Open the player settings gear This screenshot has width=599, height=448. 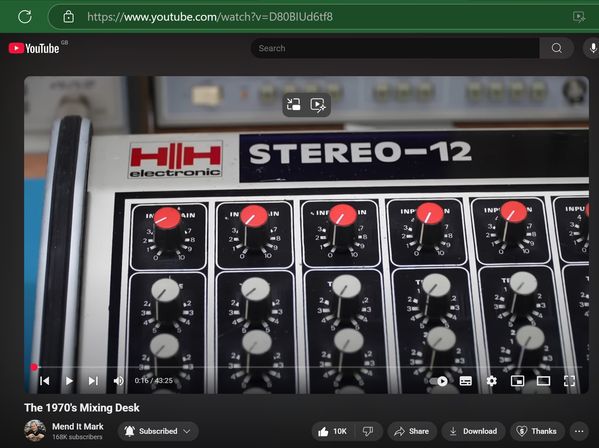492,381
